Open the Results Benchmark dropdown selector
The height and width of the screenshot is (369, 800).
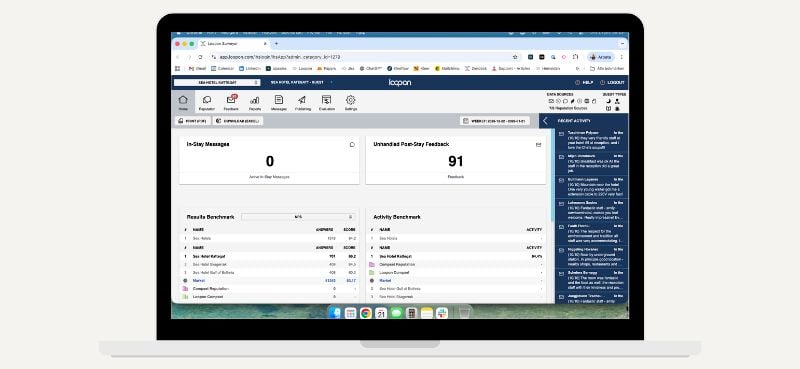click(298, 217)
